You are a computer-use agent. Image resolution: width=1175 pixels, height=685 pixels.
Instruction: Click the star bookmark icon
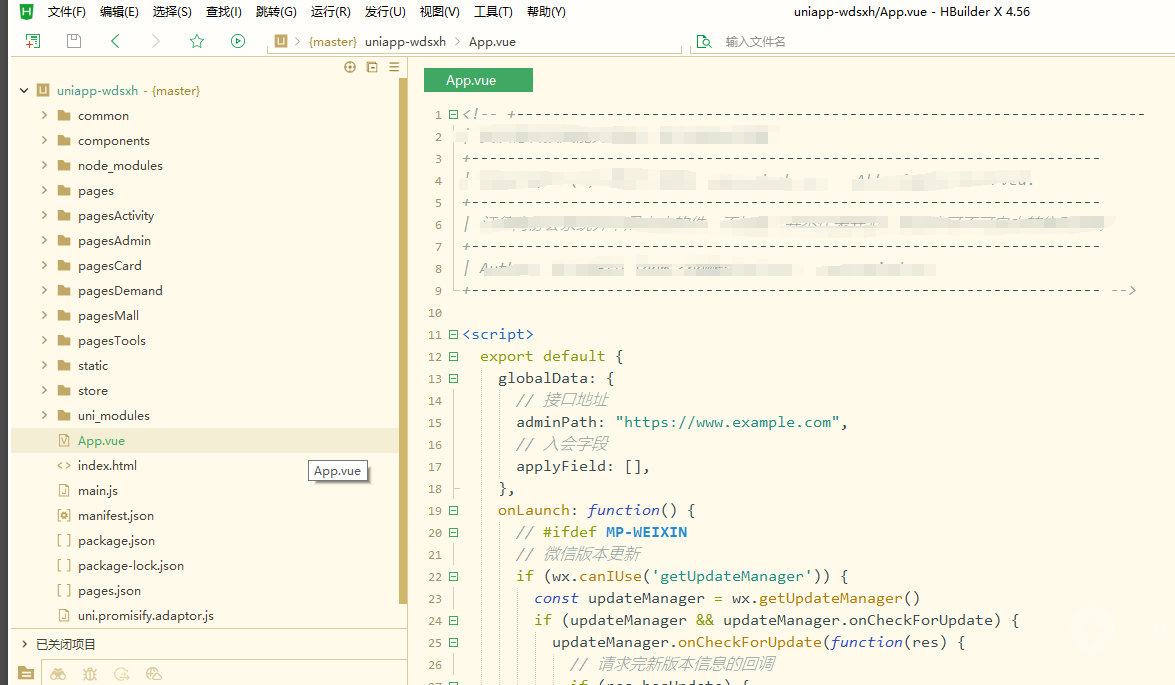click(x=196, y=41)
